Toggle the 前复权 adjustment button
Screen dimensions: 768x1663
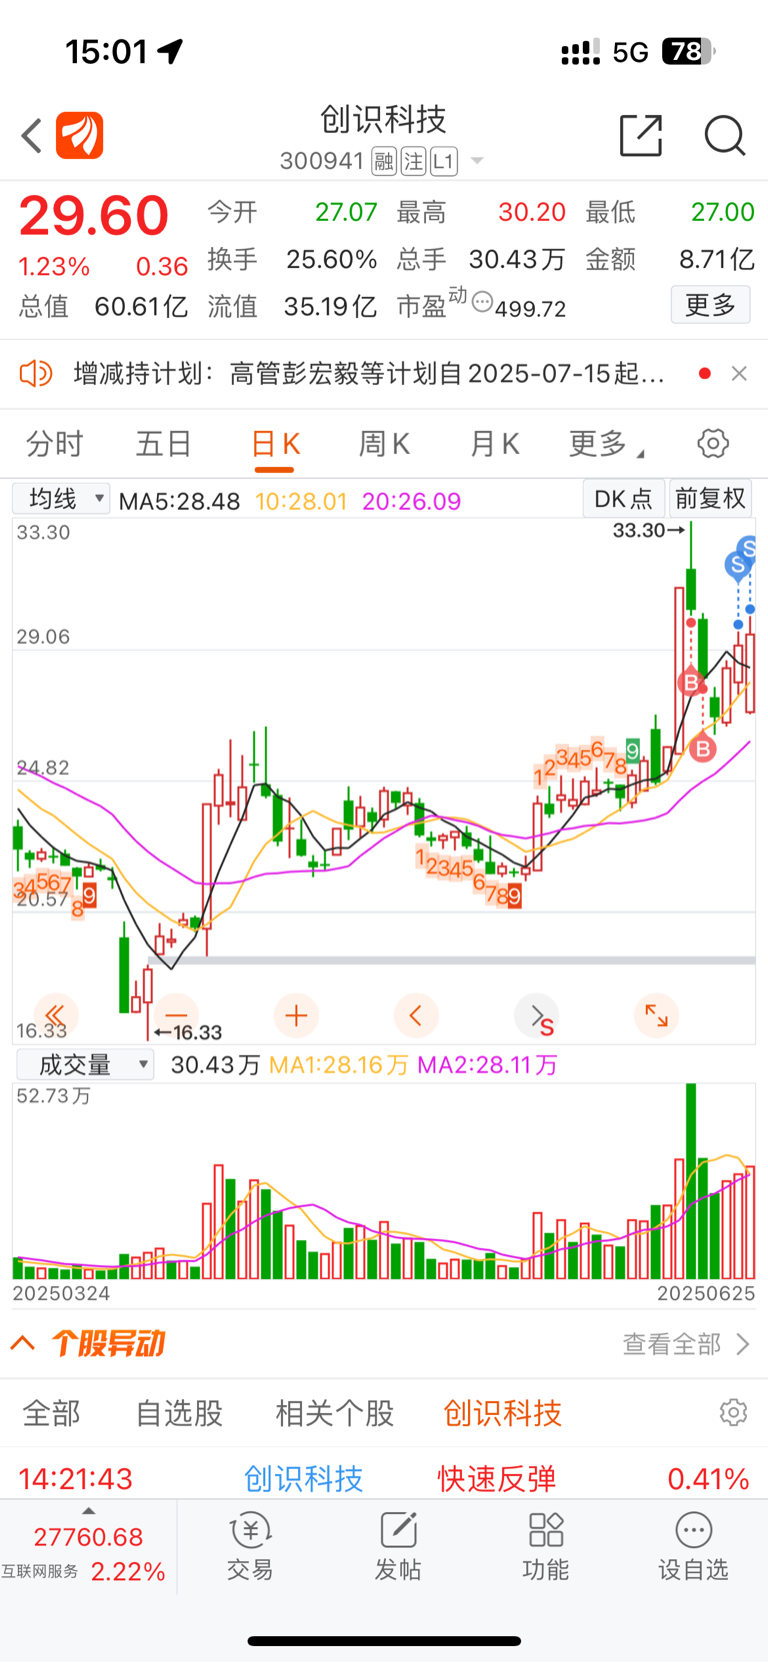(x=710, y=498)
